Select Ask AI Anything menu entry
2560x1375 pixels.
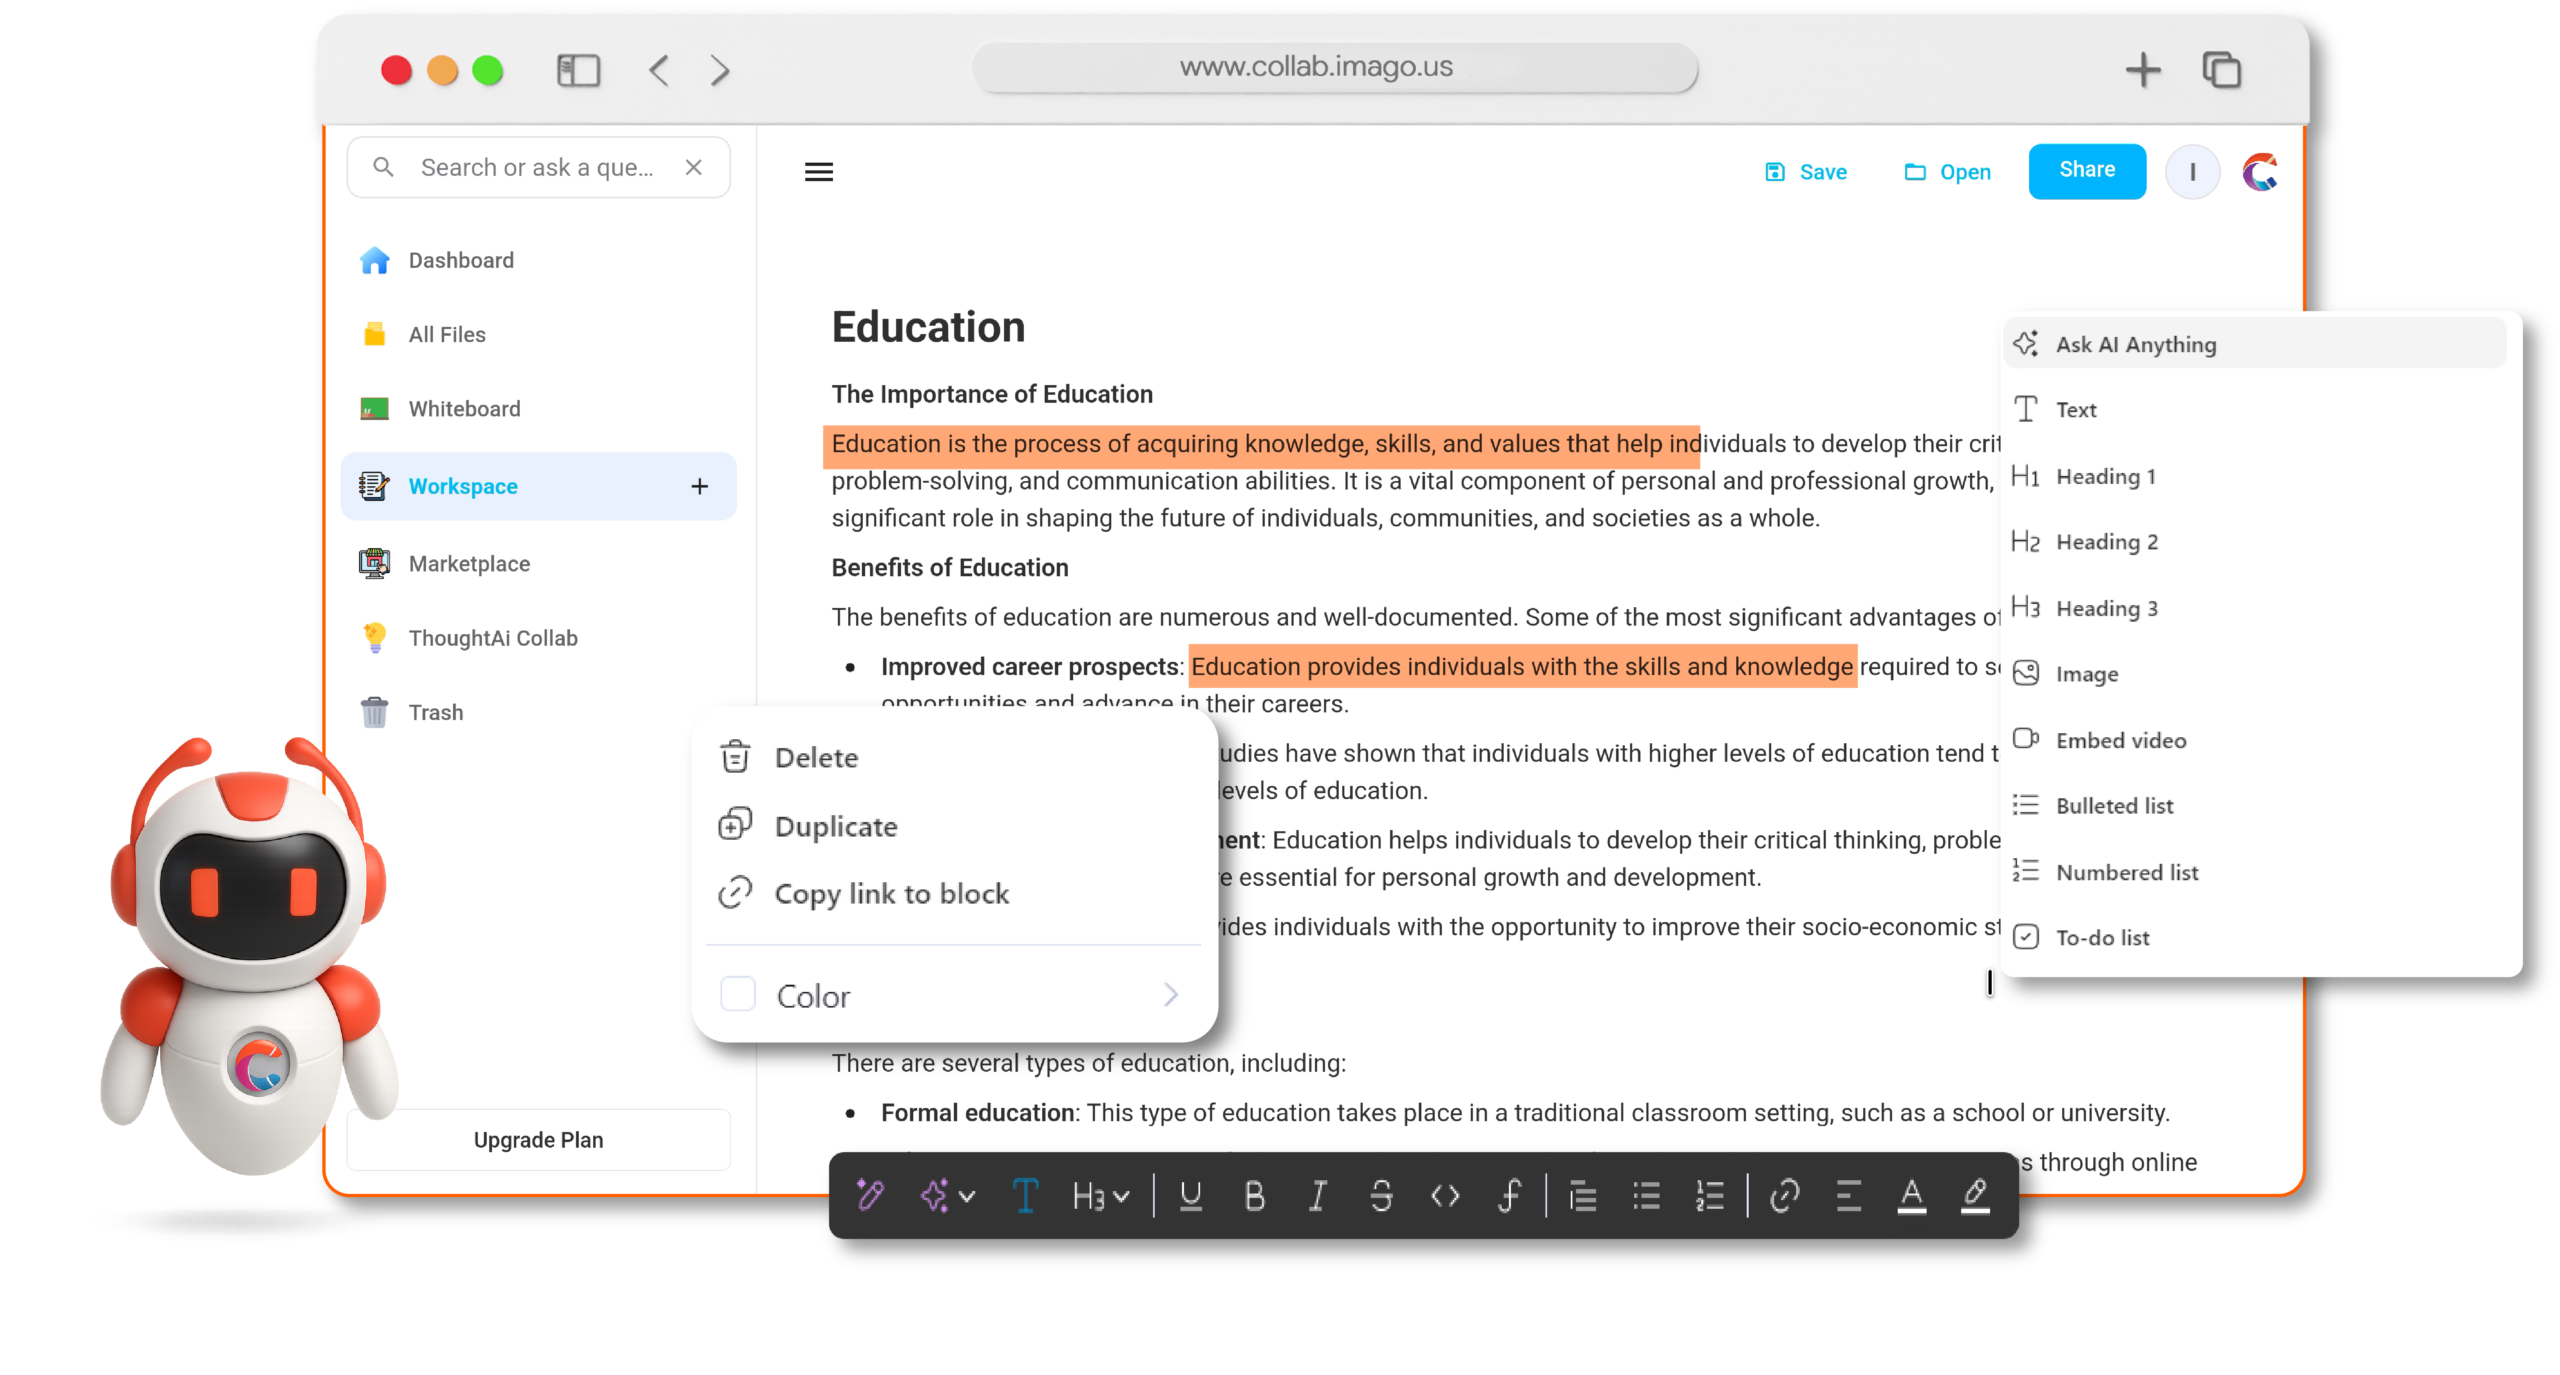(x=2135, y=345)
